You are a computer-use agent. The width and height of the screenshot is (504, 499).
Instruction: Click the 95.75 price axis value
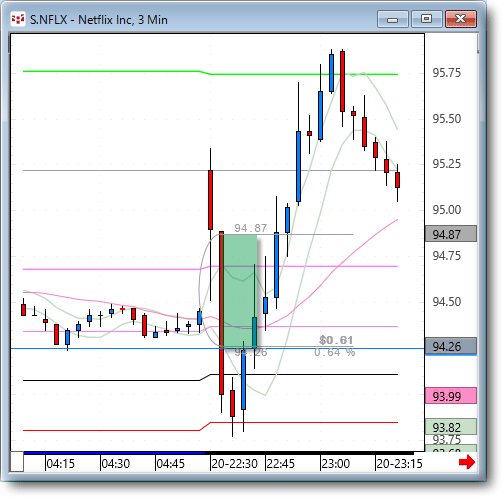(447, 73)
